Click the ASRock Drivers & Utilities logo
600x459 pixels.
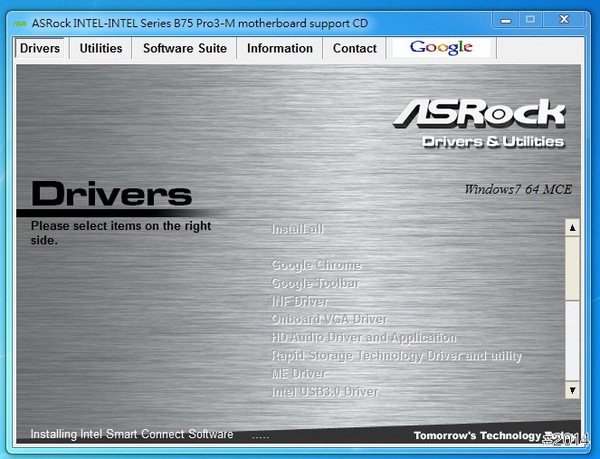[479, 123]
